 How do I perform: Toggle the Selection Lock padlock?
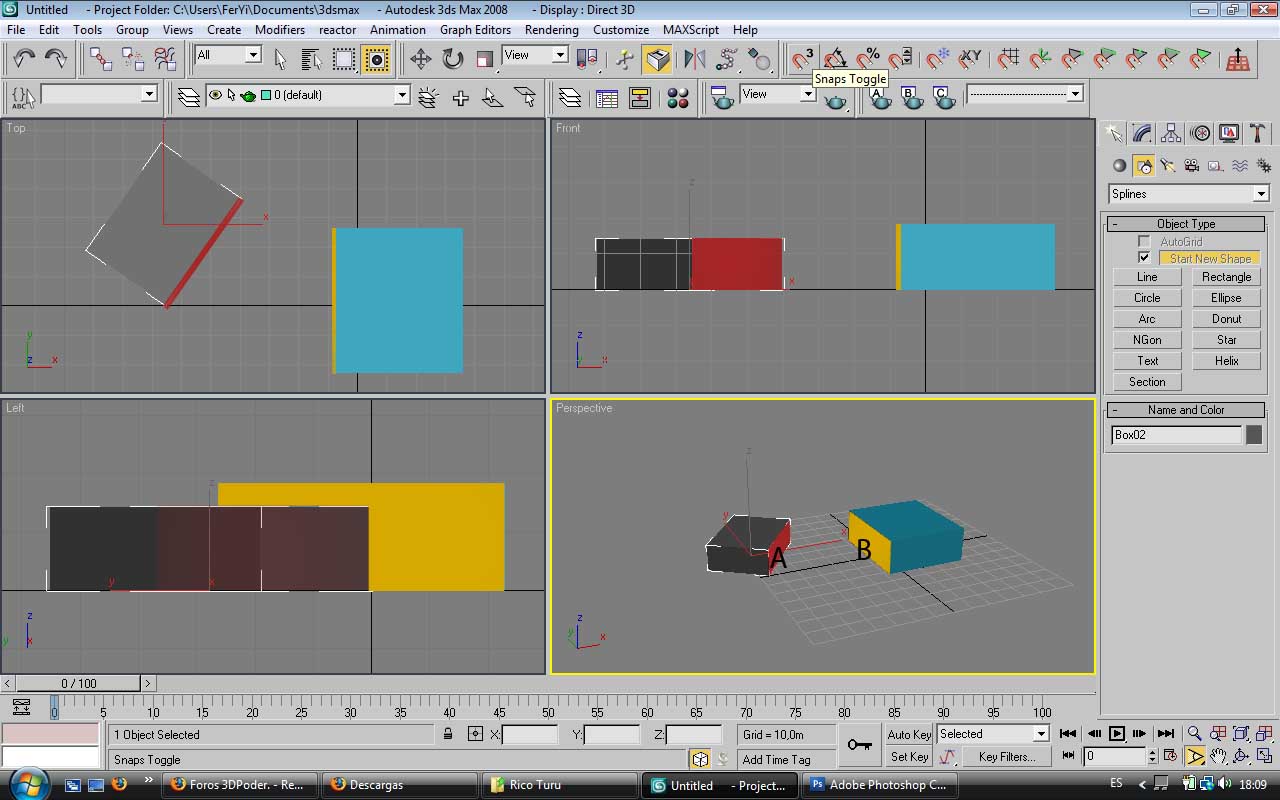[448, 734]
